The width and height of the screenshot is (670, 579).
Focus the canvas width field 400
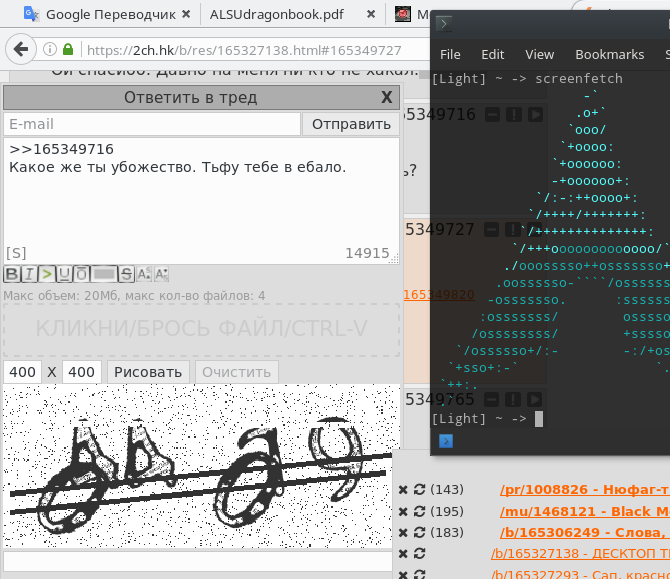pyautogui.click(x=23, y=372)
